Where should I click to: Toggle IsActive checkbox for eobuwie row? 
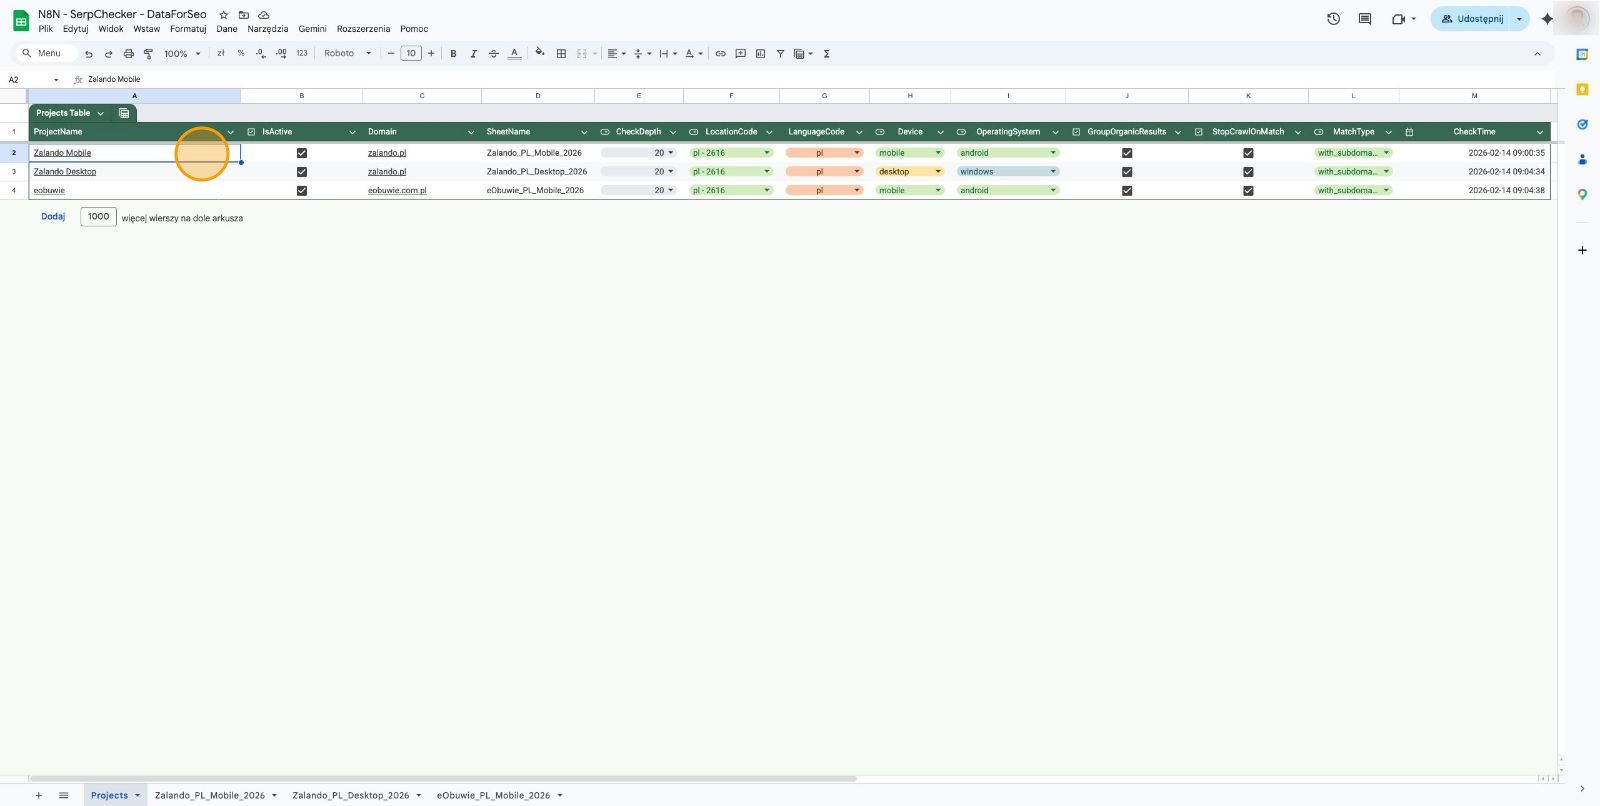(301, 190)
